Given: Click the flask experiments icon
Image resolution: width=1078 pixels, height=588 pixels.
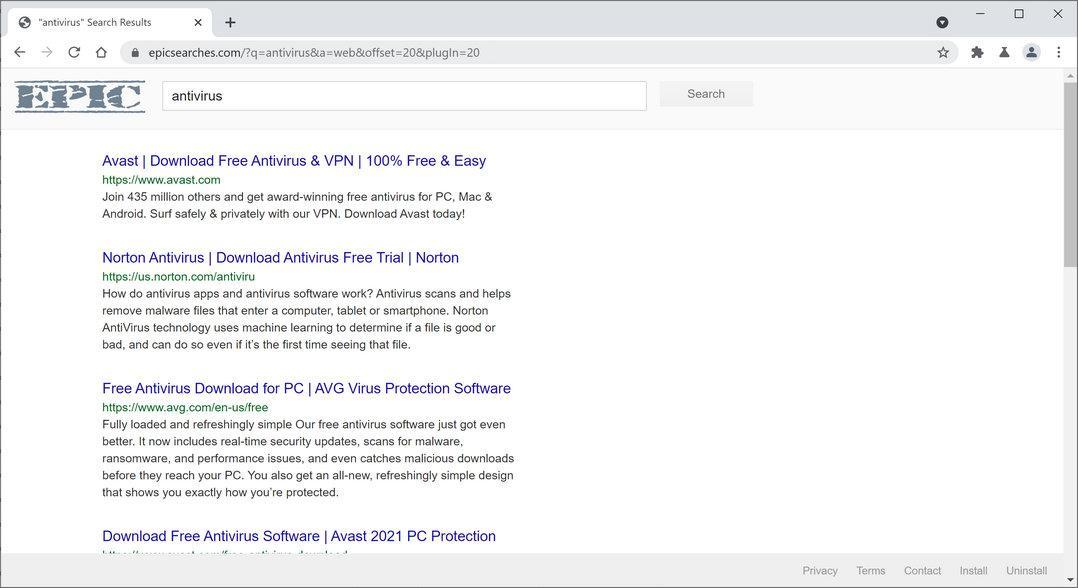Looking at the screenshot, I should (1004, 52).
